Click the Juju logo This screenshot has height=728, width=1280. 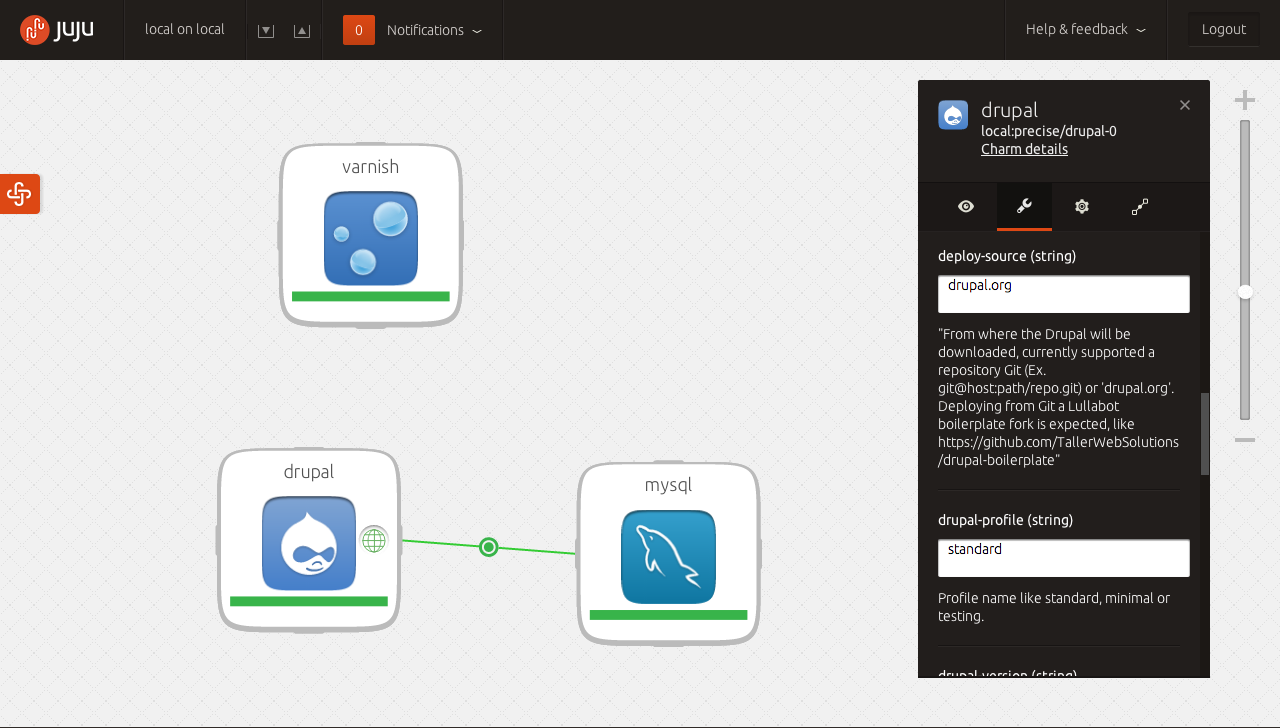57,30
